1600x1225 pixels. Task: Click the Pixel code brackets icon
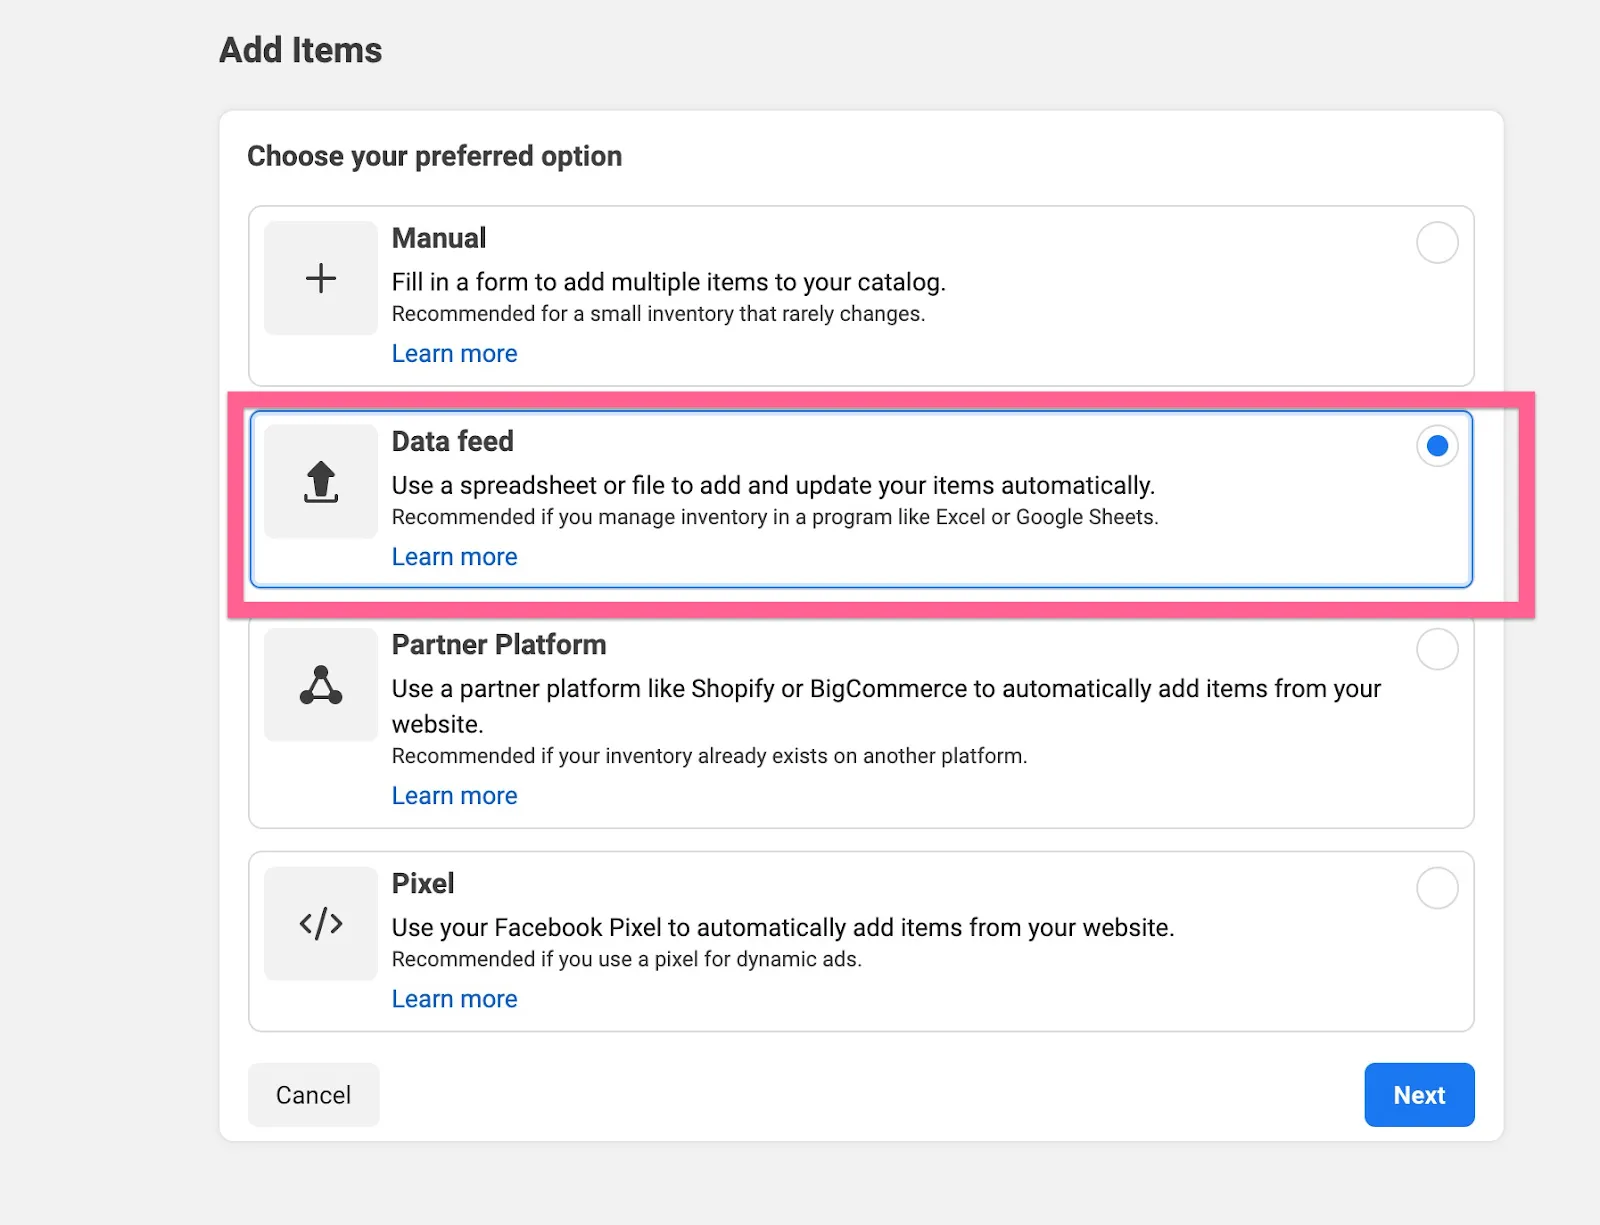point(321,923)
